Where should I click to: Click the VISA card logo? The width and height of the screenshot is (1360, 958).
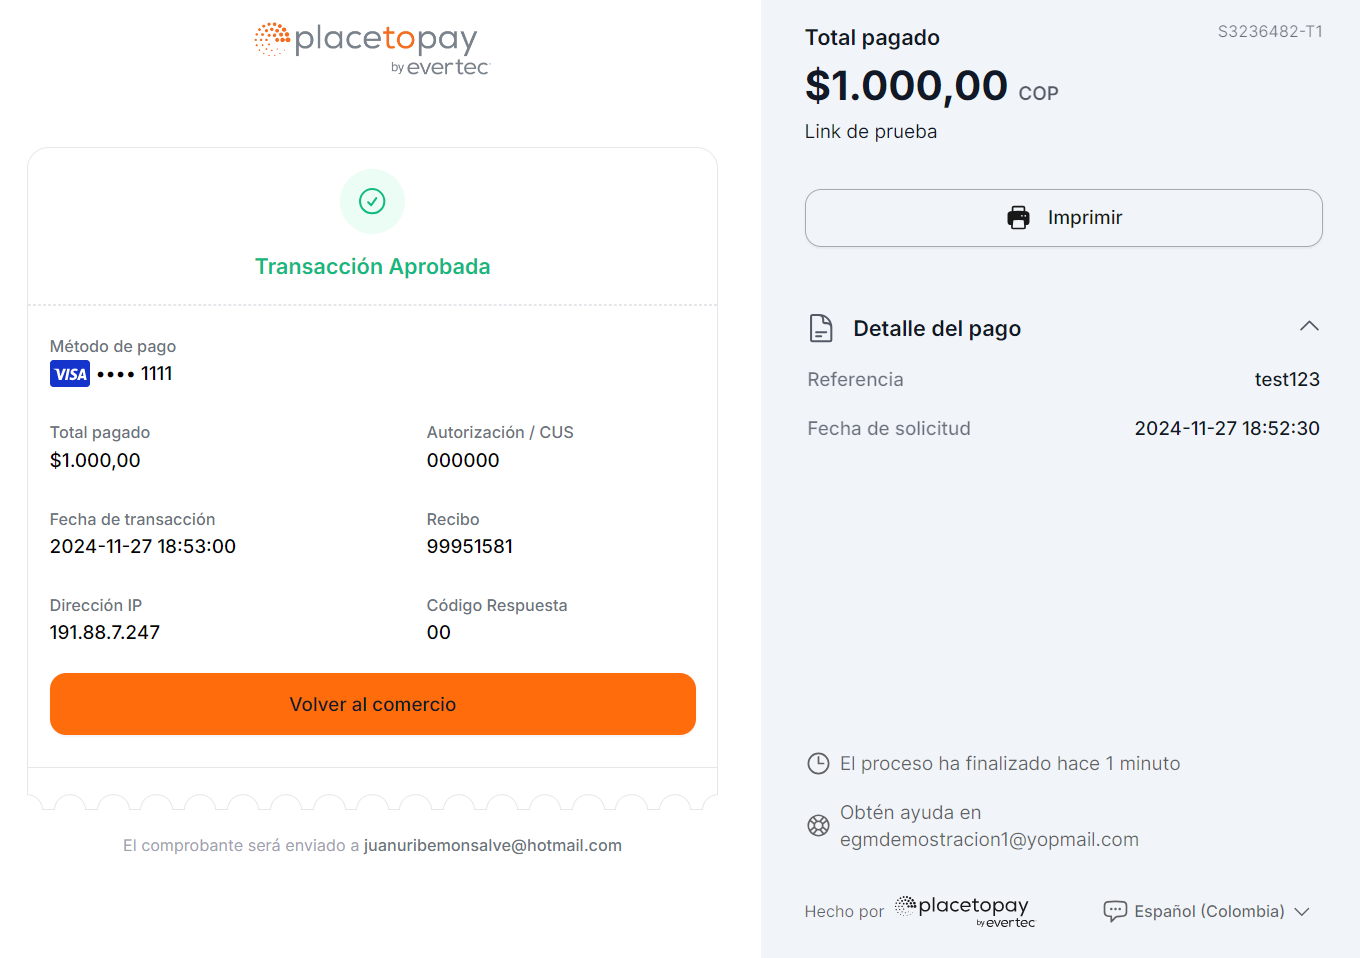pos(70,374)
